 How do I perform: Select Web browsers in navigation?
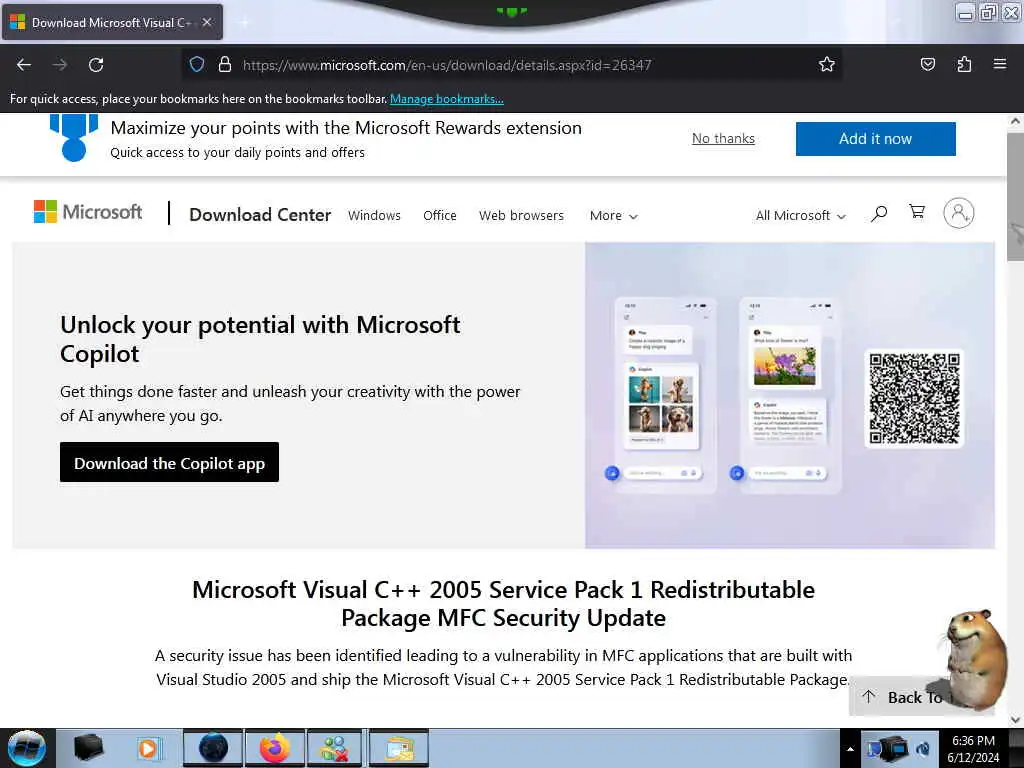521,216
